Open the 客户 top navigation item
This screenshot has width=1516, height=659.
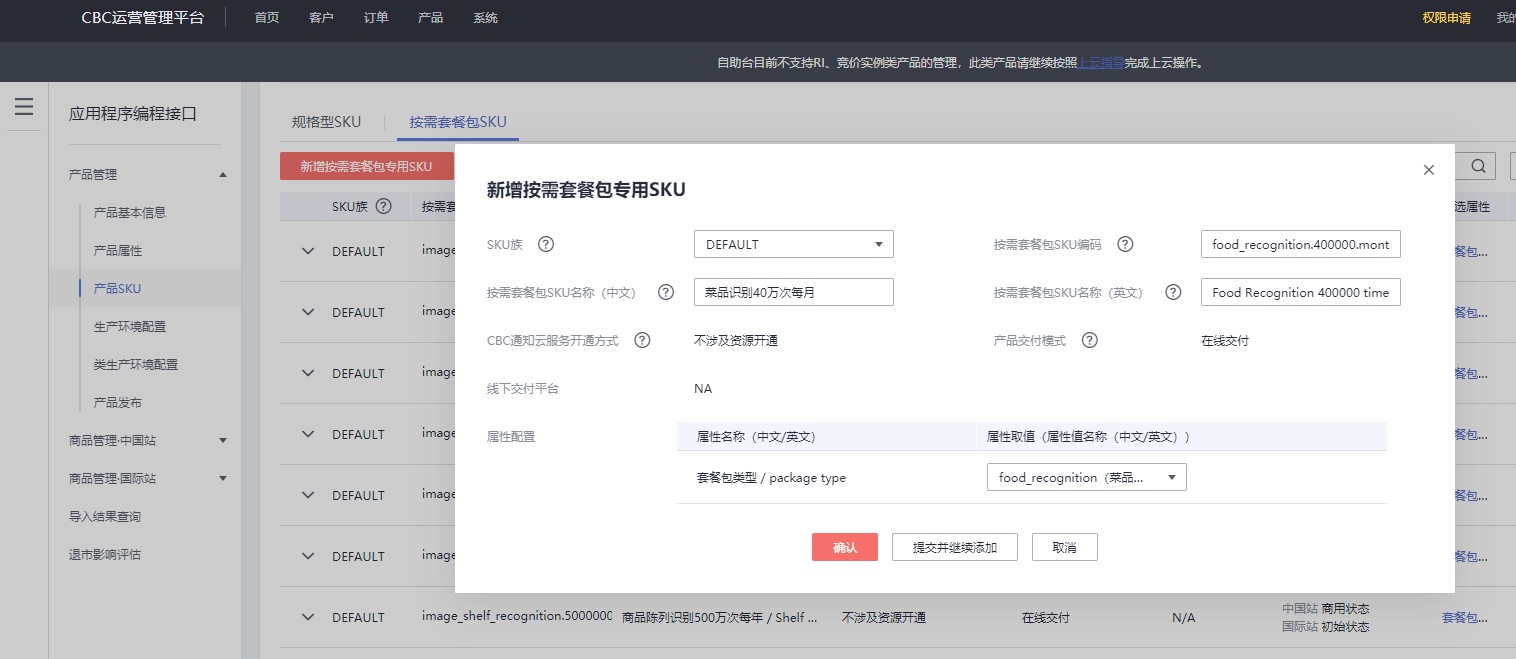click(x=322, y=18)
